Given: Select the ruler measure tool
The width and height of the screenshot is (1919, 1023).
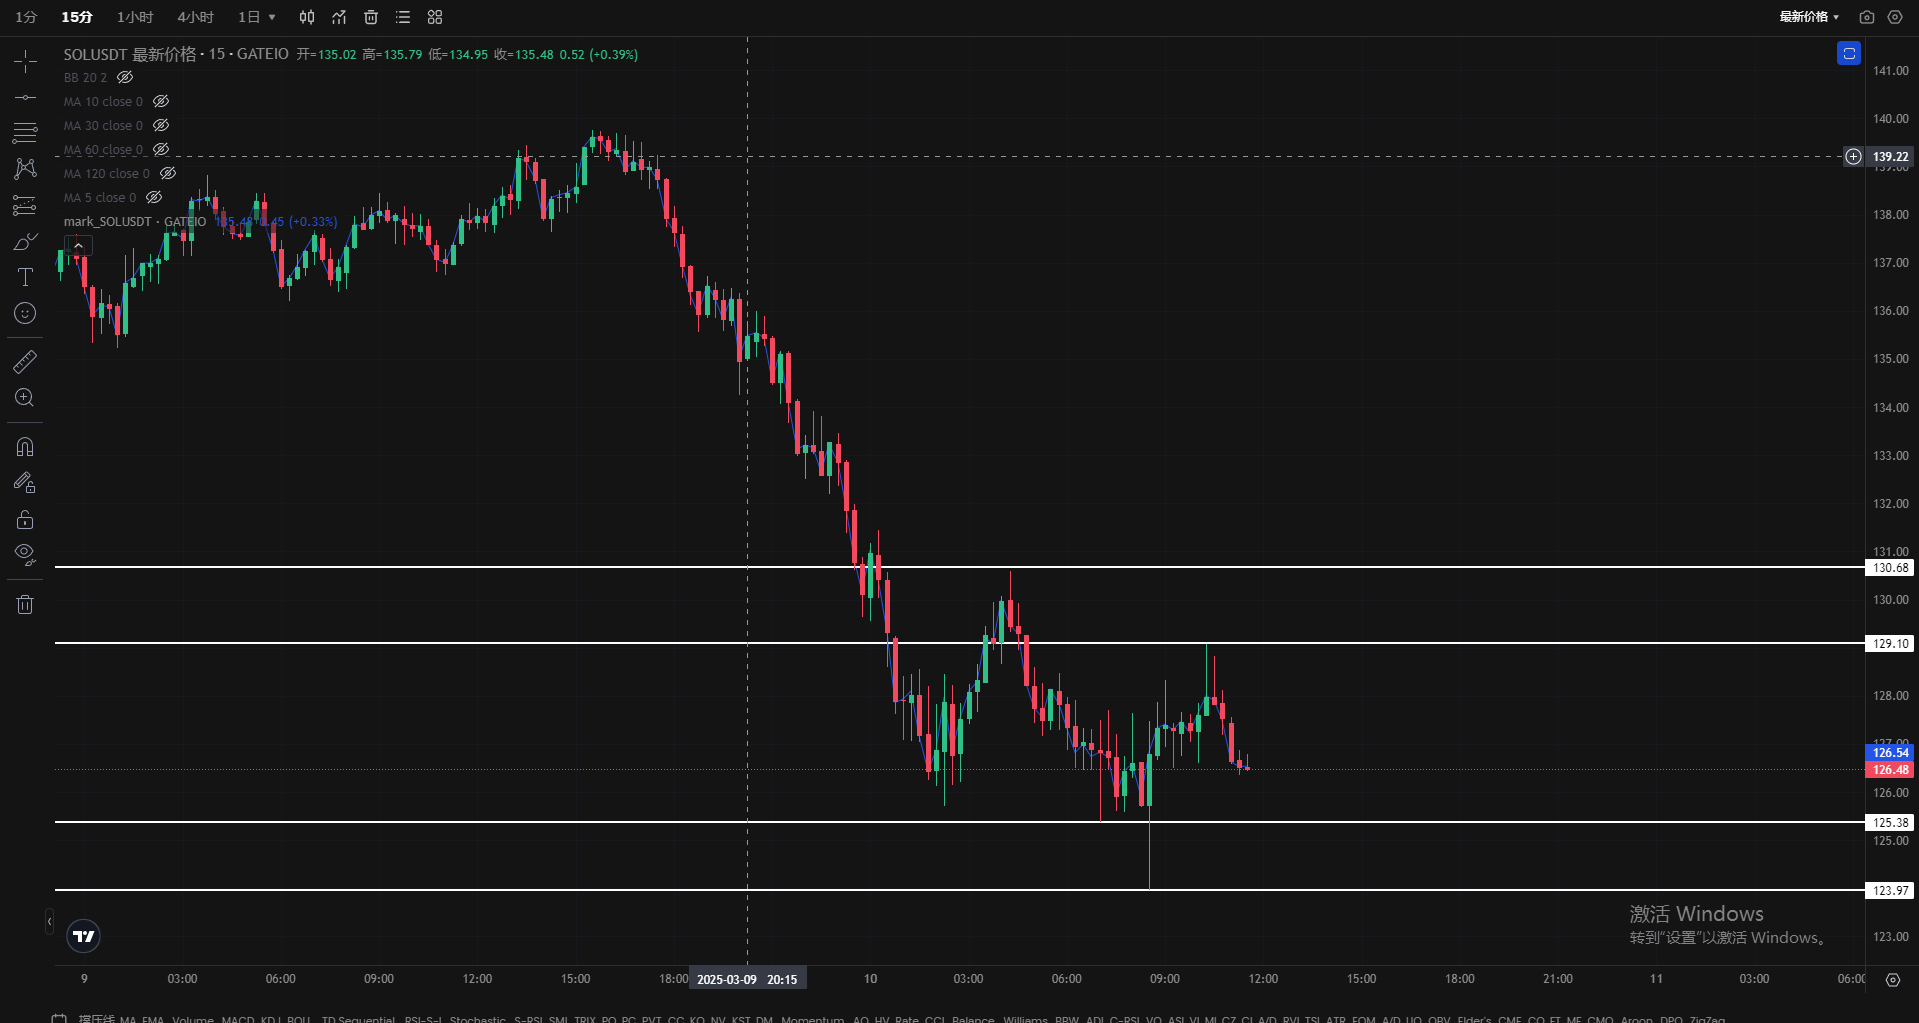Looking at the screenshot, I should coord(25,362).
